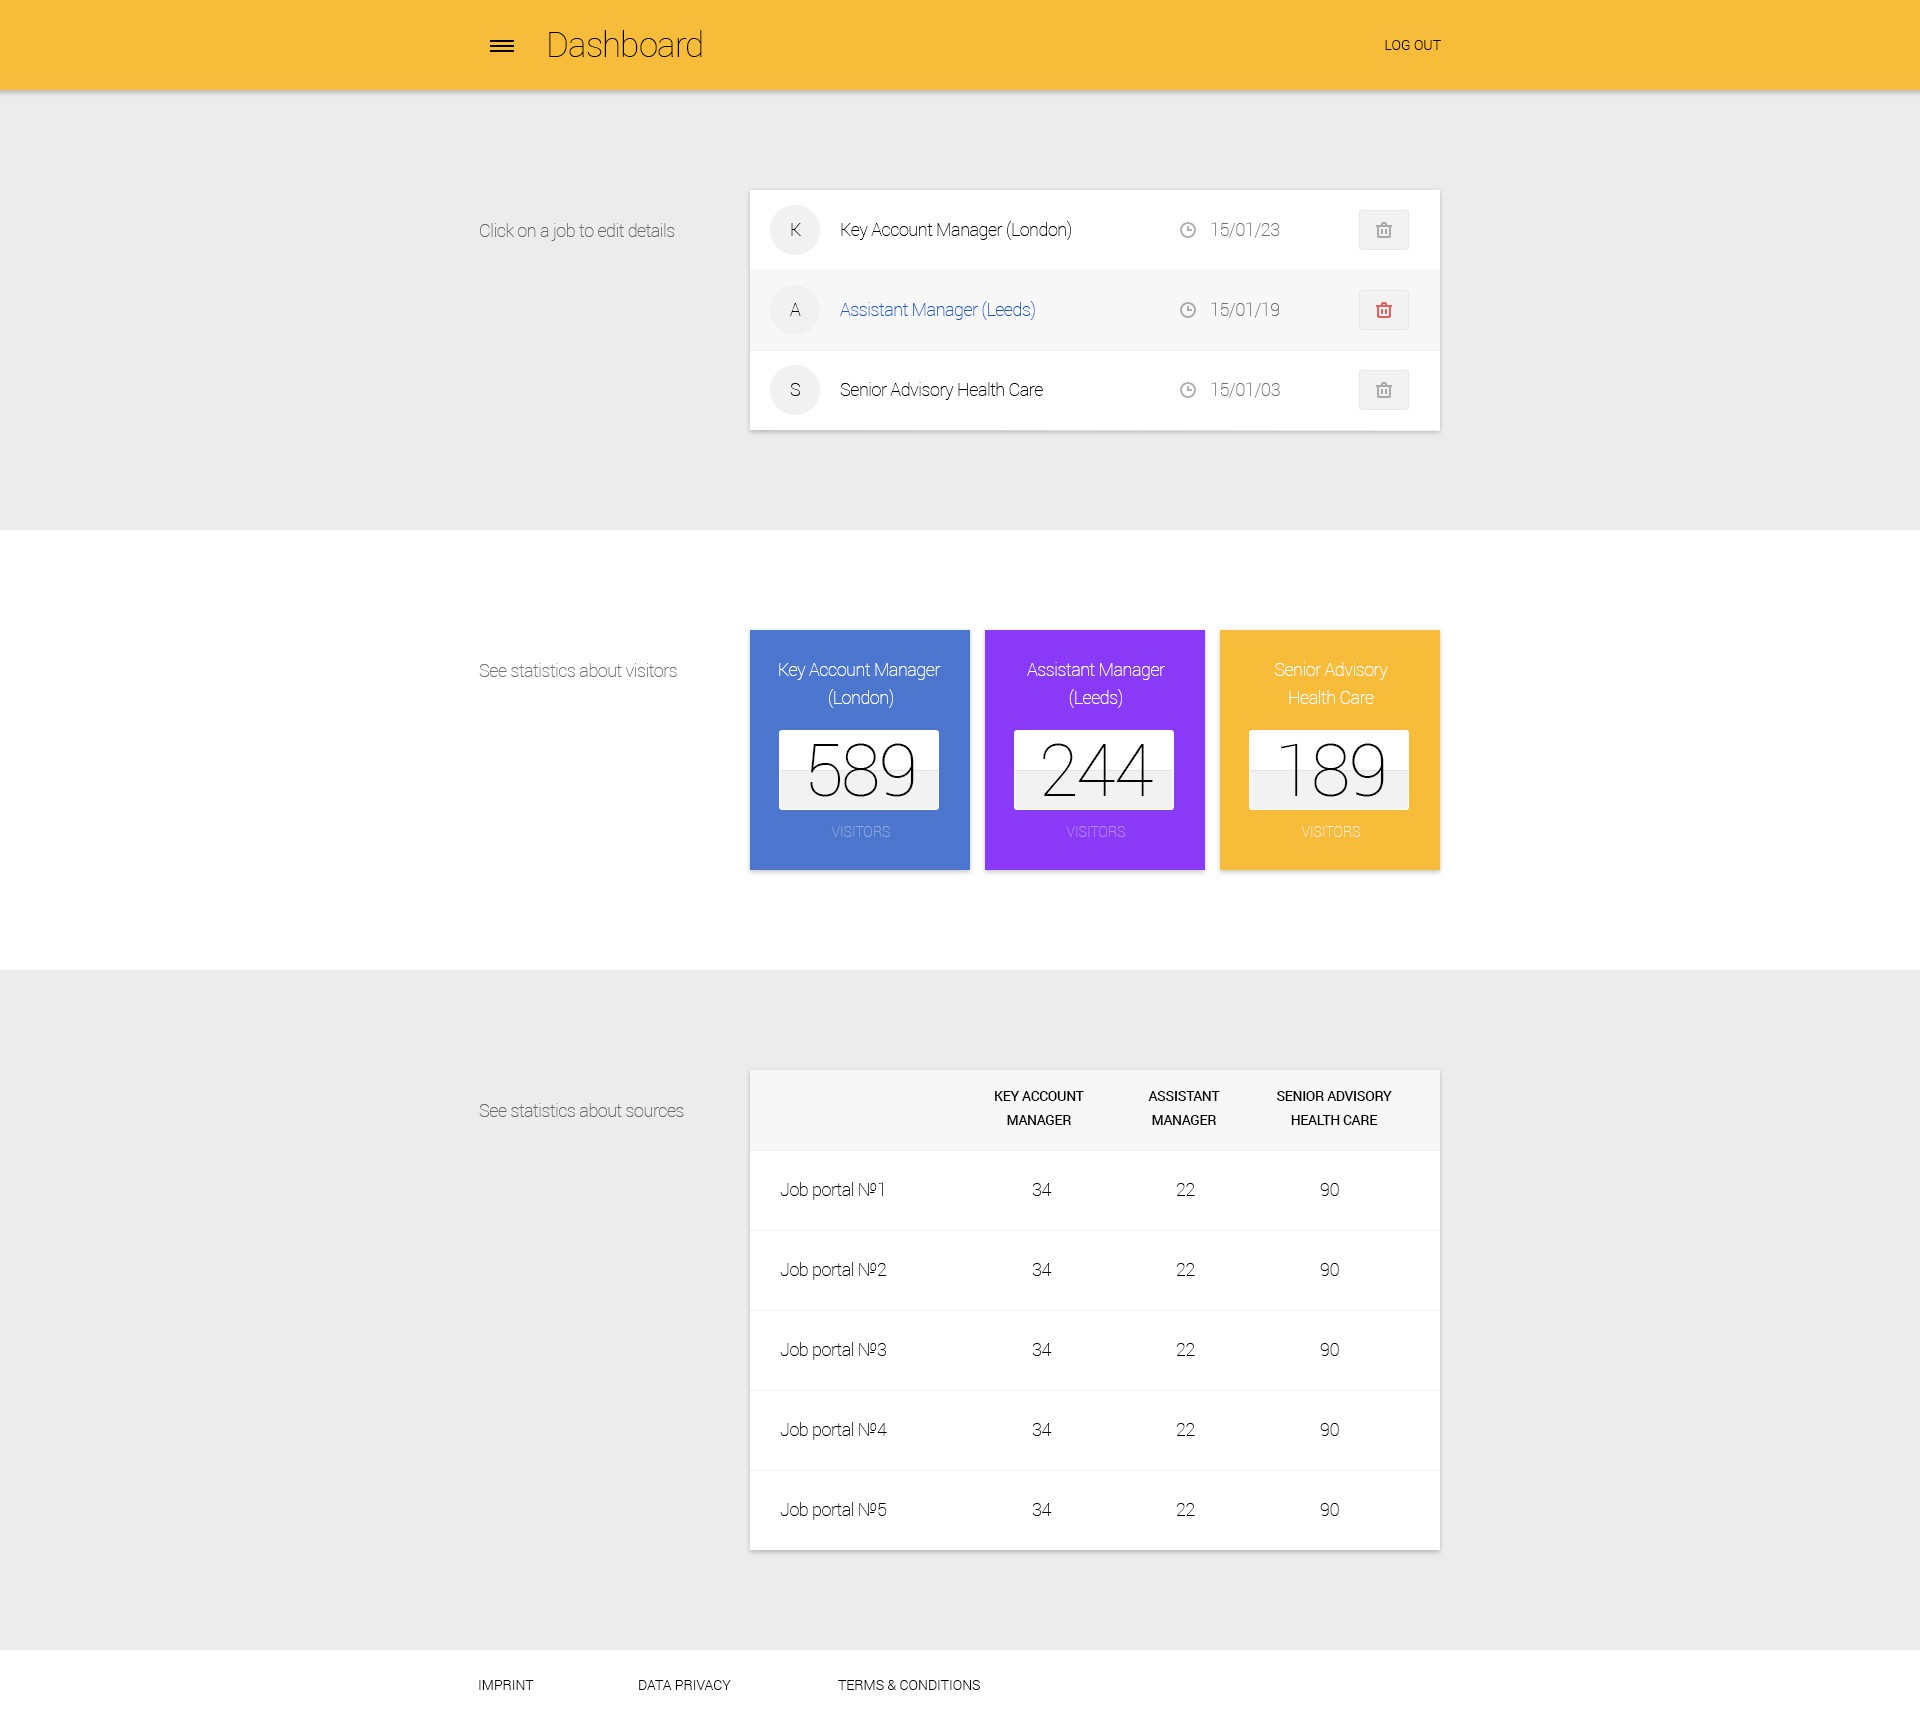This screenshot has width=1920, height=1720.
Task: Open the TERMS & CONDITIONS footer link
Action: pyautogui.click(x=909, y=1685)
